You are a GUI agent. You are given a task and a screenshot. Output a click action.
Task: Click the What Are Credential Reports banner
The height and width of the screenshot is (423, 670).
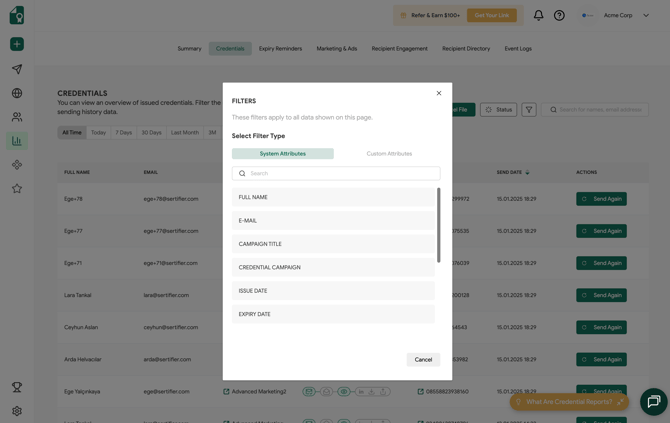click(x=569, y=402)
